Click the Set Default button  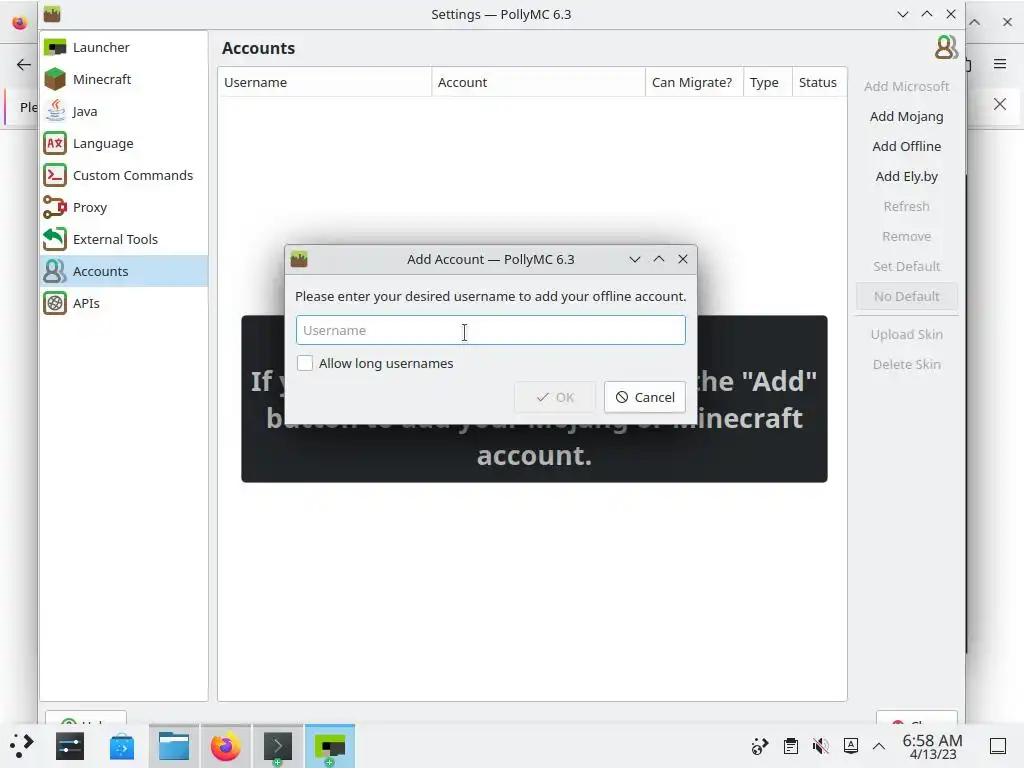click(x=906, y=266)
